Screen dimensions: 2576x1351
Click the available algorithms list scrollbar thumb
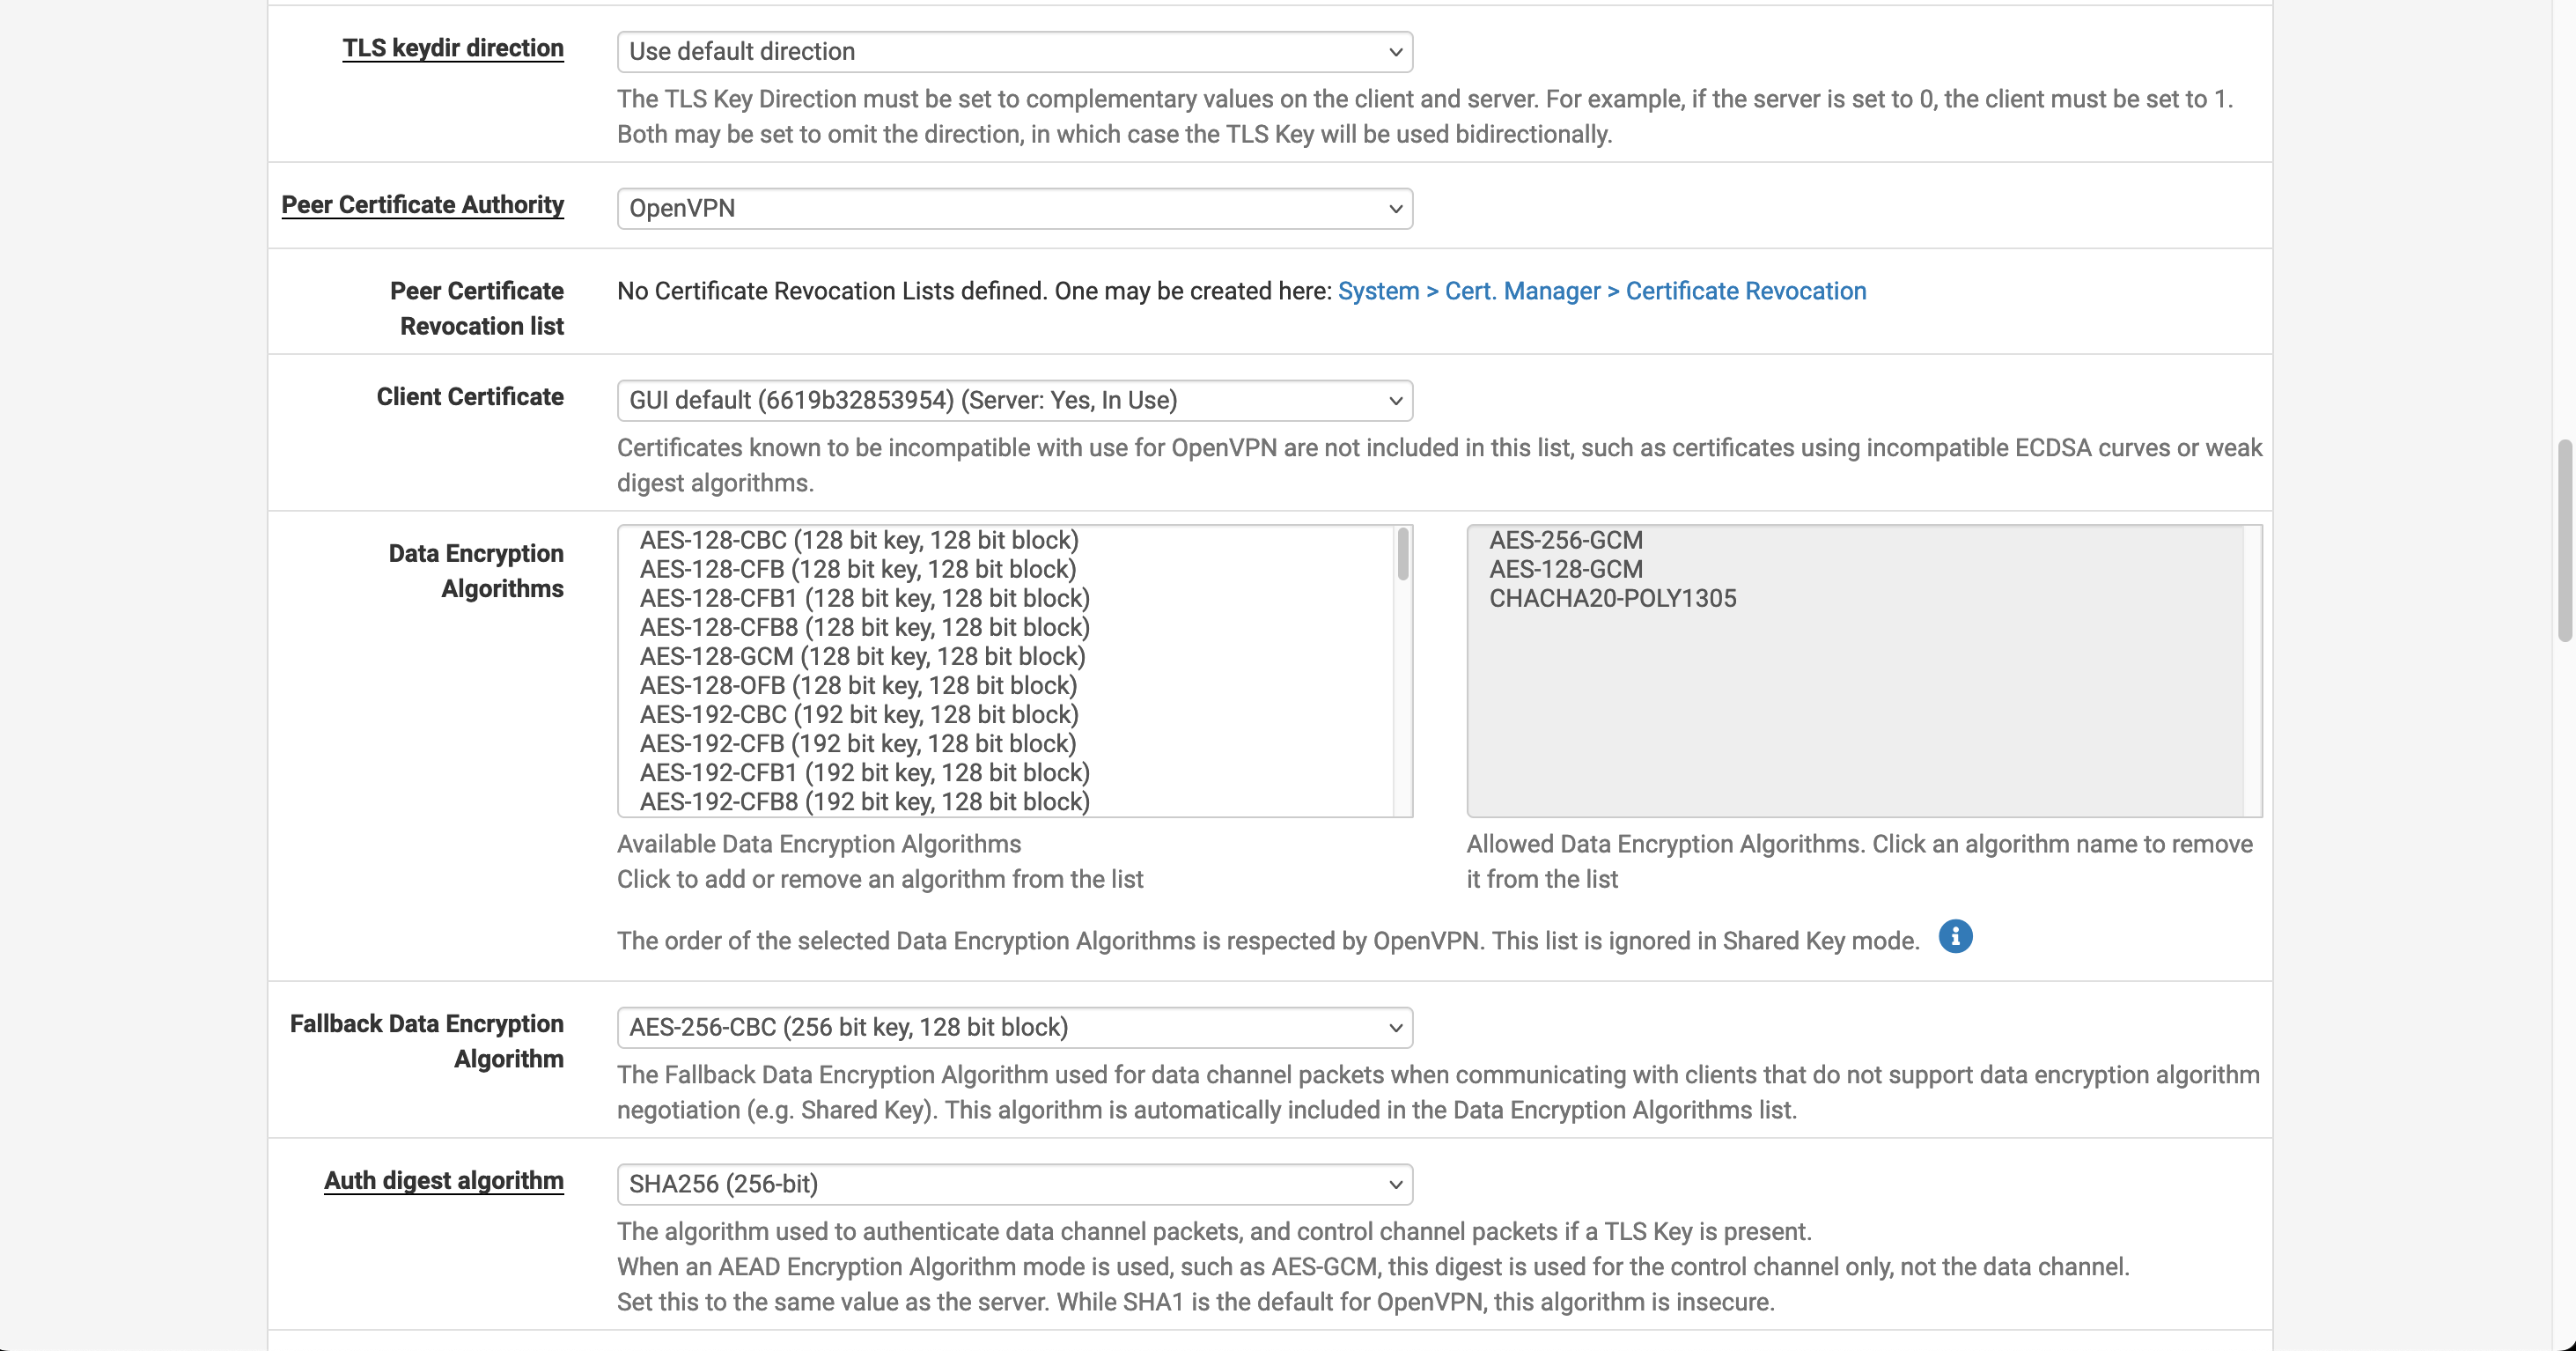tap(1403, 554)
